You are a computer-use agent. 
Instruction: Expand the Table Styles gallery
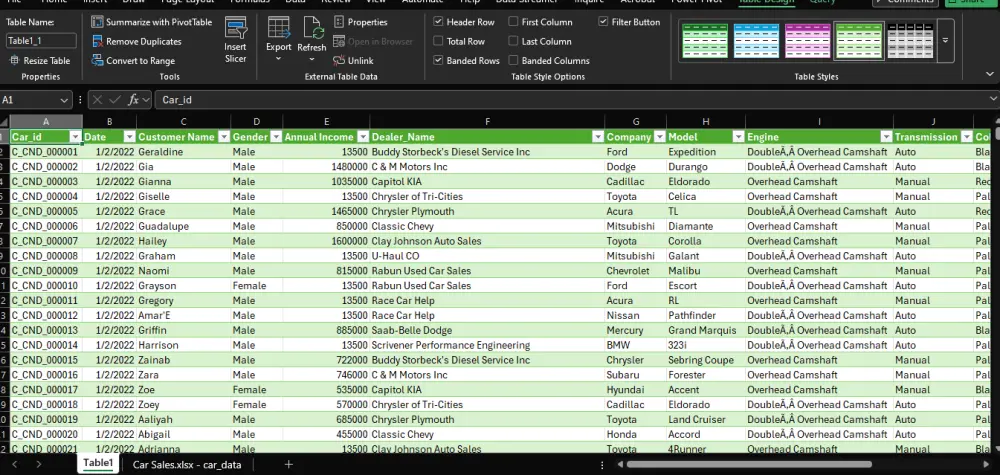click(x=945, y=41)
